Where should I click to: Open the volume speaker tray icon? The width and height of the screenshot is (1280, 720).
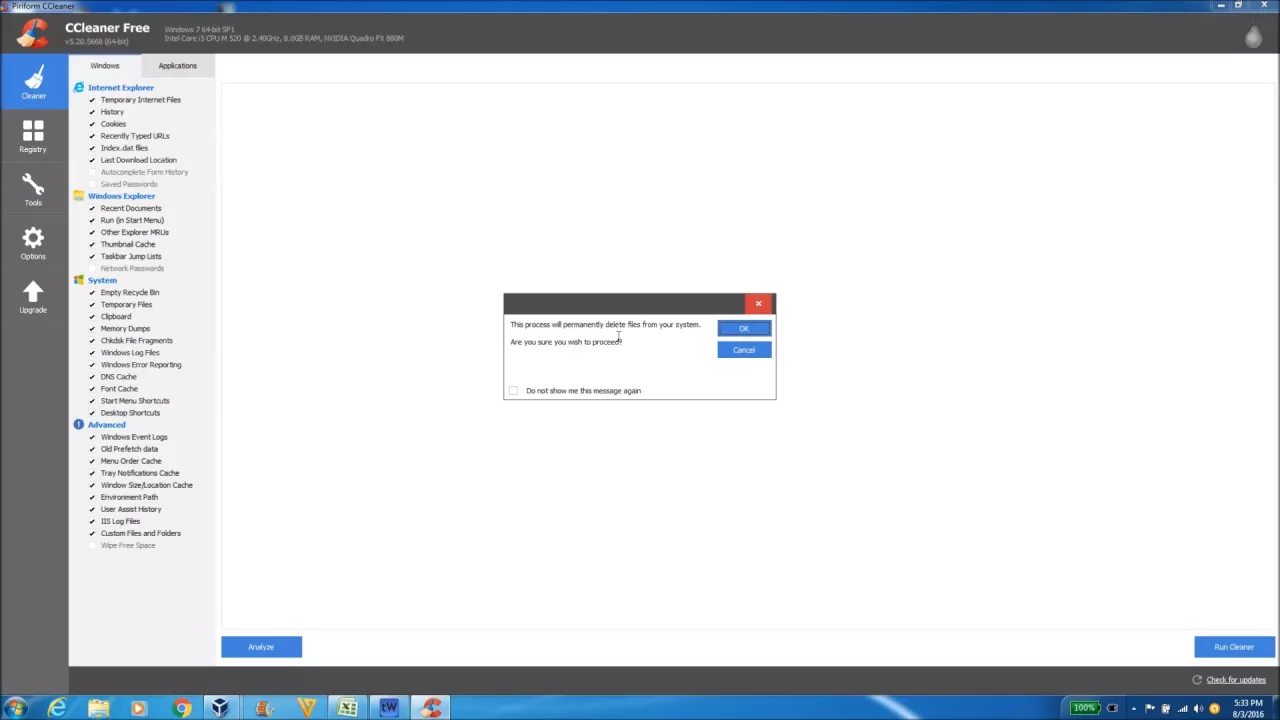coord(1198,709)
